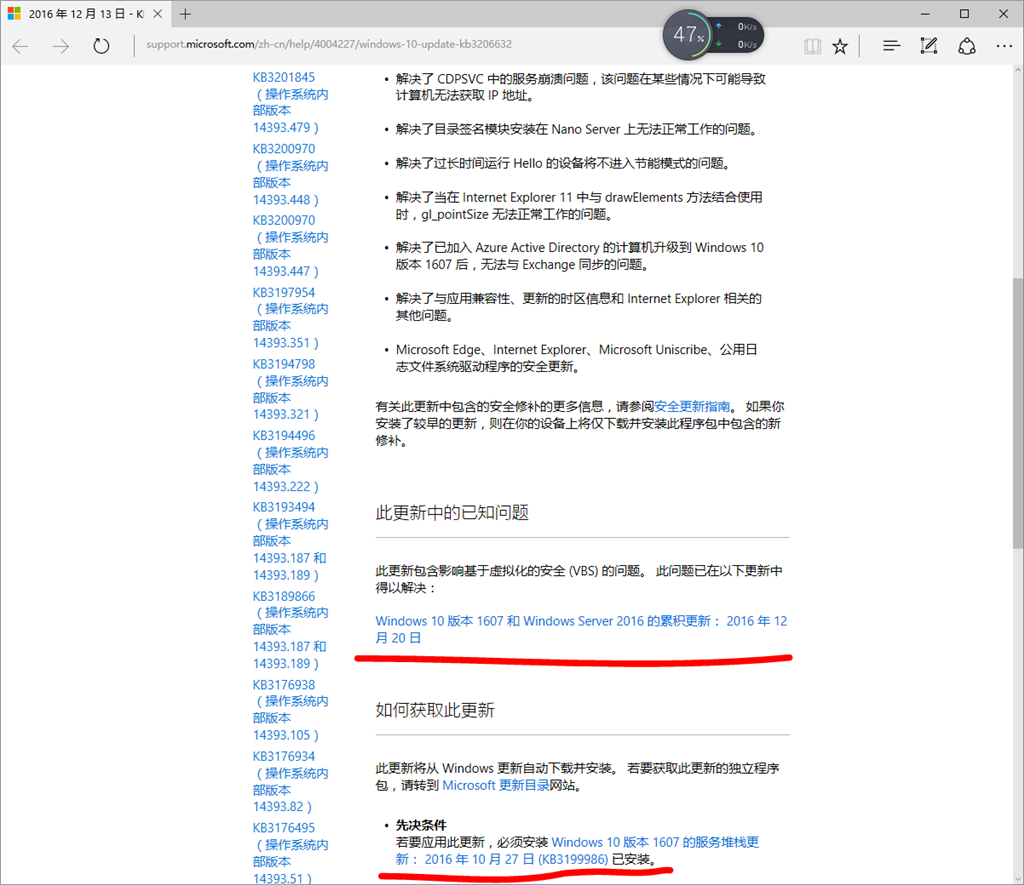The height and width of the screenshot is (885, 1024).
Task: Click the Nano Server bullet text
Action: (x=577, y=129)
